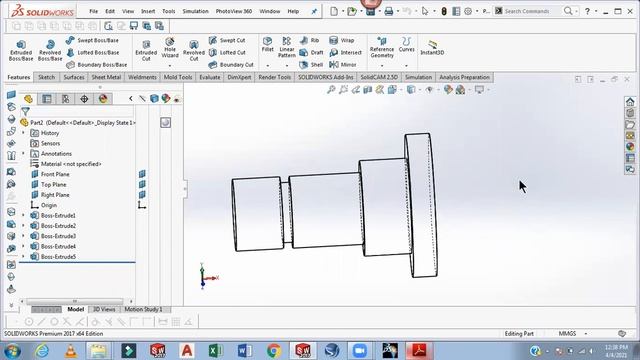Switch to the Sketch tab
The height and width of the screenshot is (360, 640).
[47, 77]
